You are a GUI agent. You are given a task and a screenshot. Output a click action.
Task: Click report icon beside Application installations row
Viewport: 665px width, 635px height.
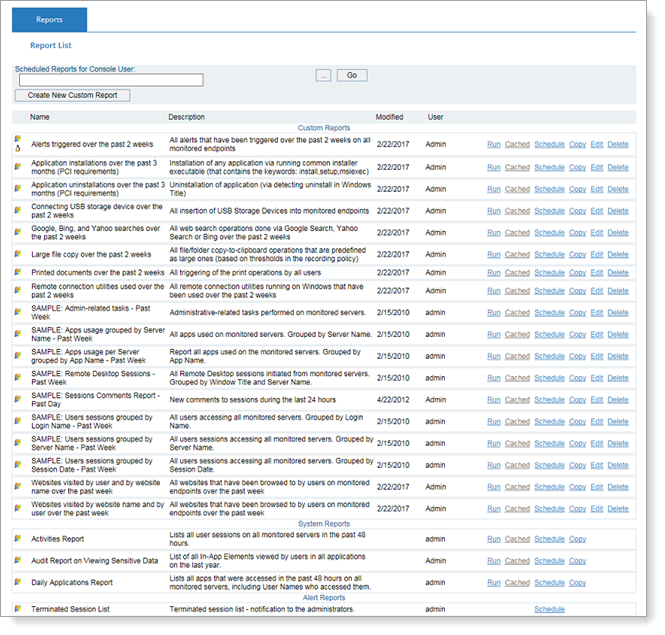pos(18,162)
